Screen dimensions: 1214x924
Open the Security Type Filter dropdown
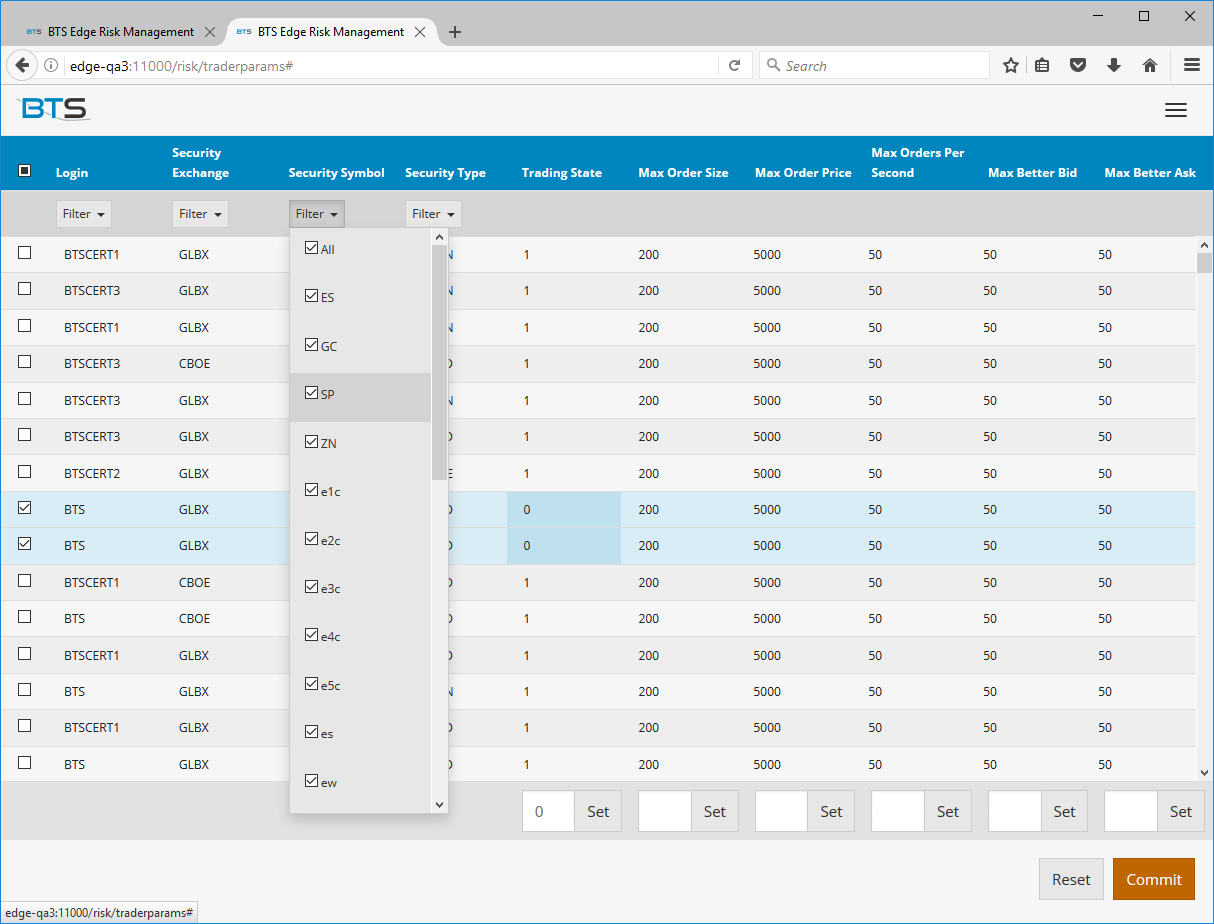433,214
